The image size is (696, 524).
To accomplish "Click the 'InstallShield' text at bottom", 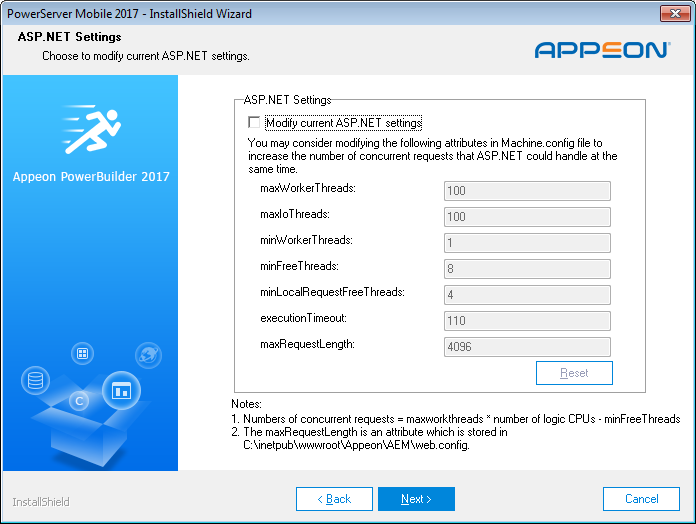I will [41, 502].
